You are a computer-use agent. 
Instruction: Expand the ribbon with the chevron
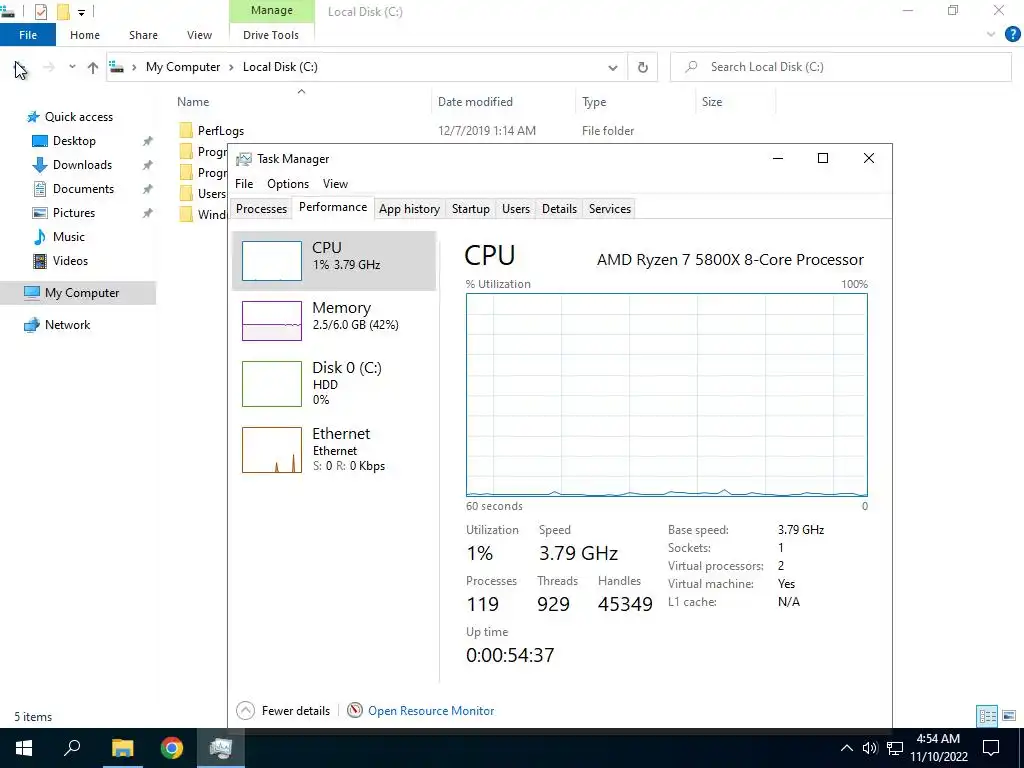[x=991, y=35]
